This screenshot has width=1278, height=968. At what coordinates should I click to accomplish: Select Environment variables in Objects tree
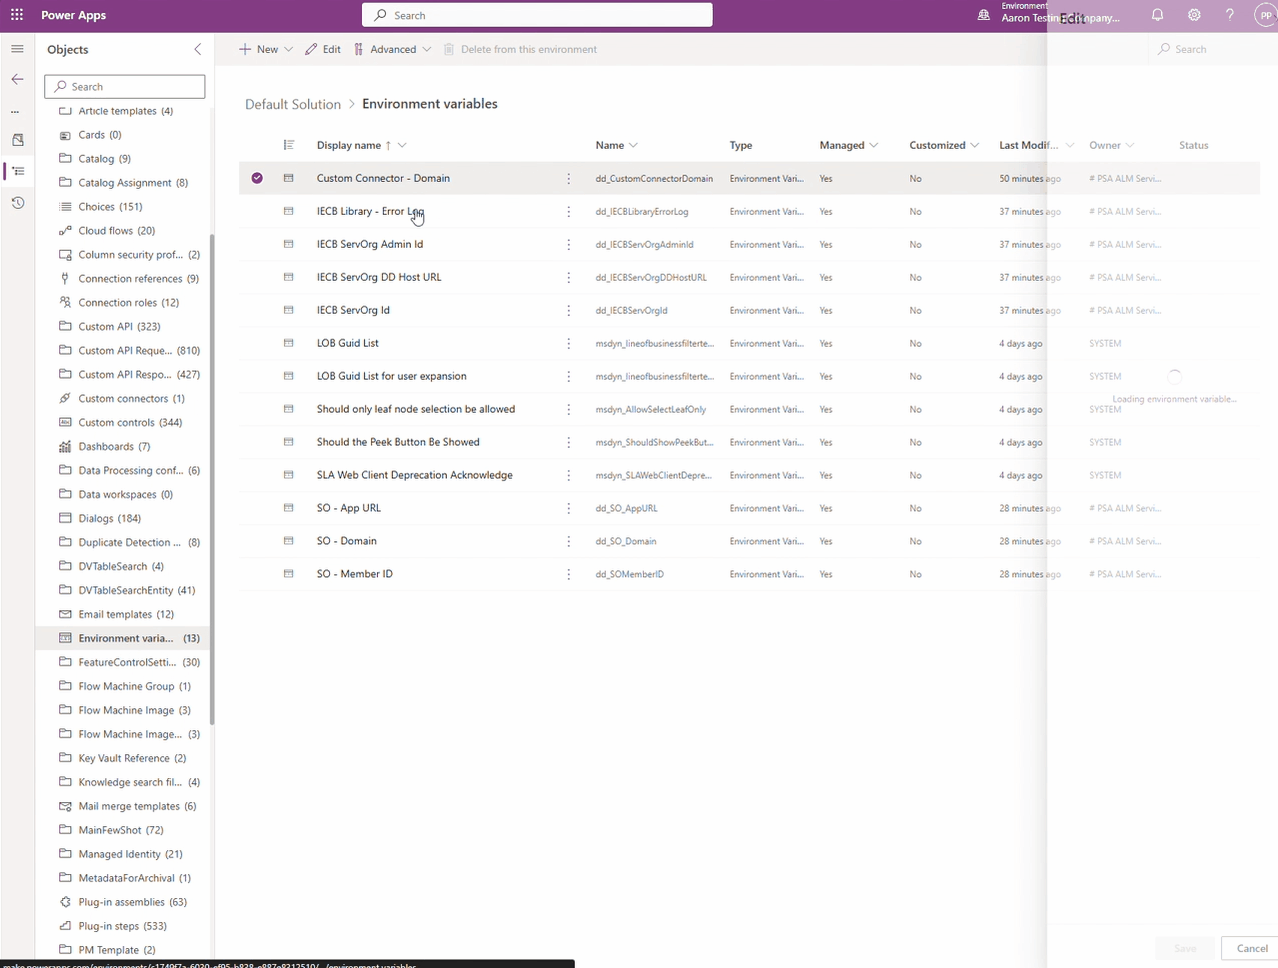(123, 638)
